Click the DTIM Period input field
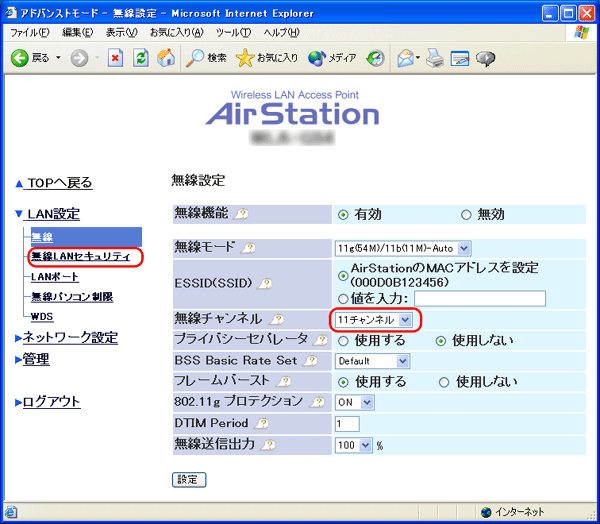 click(347, 424)
